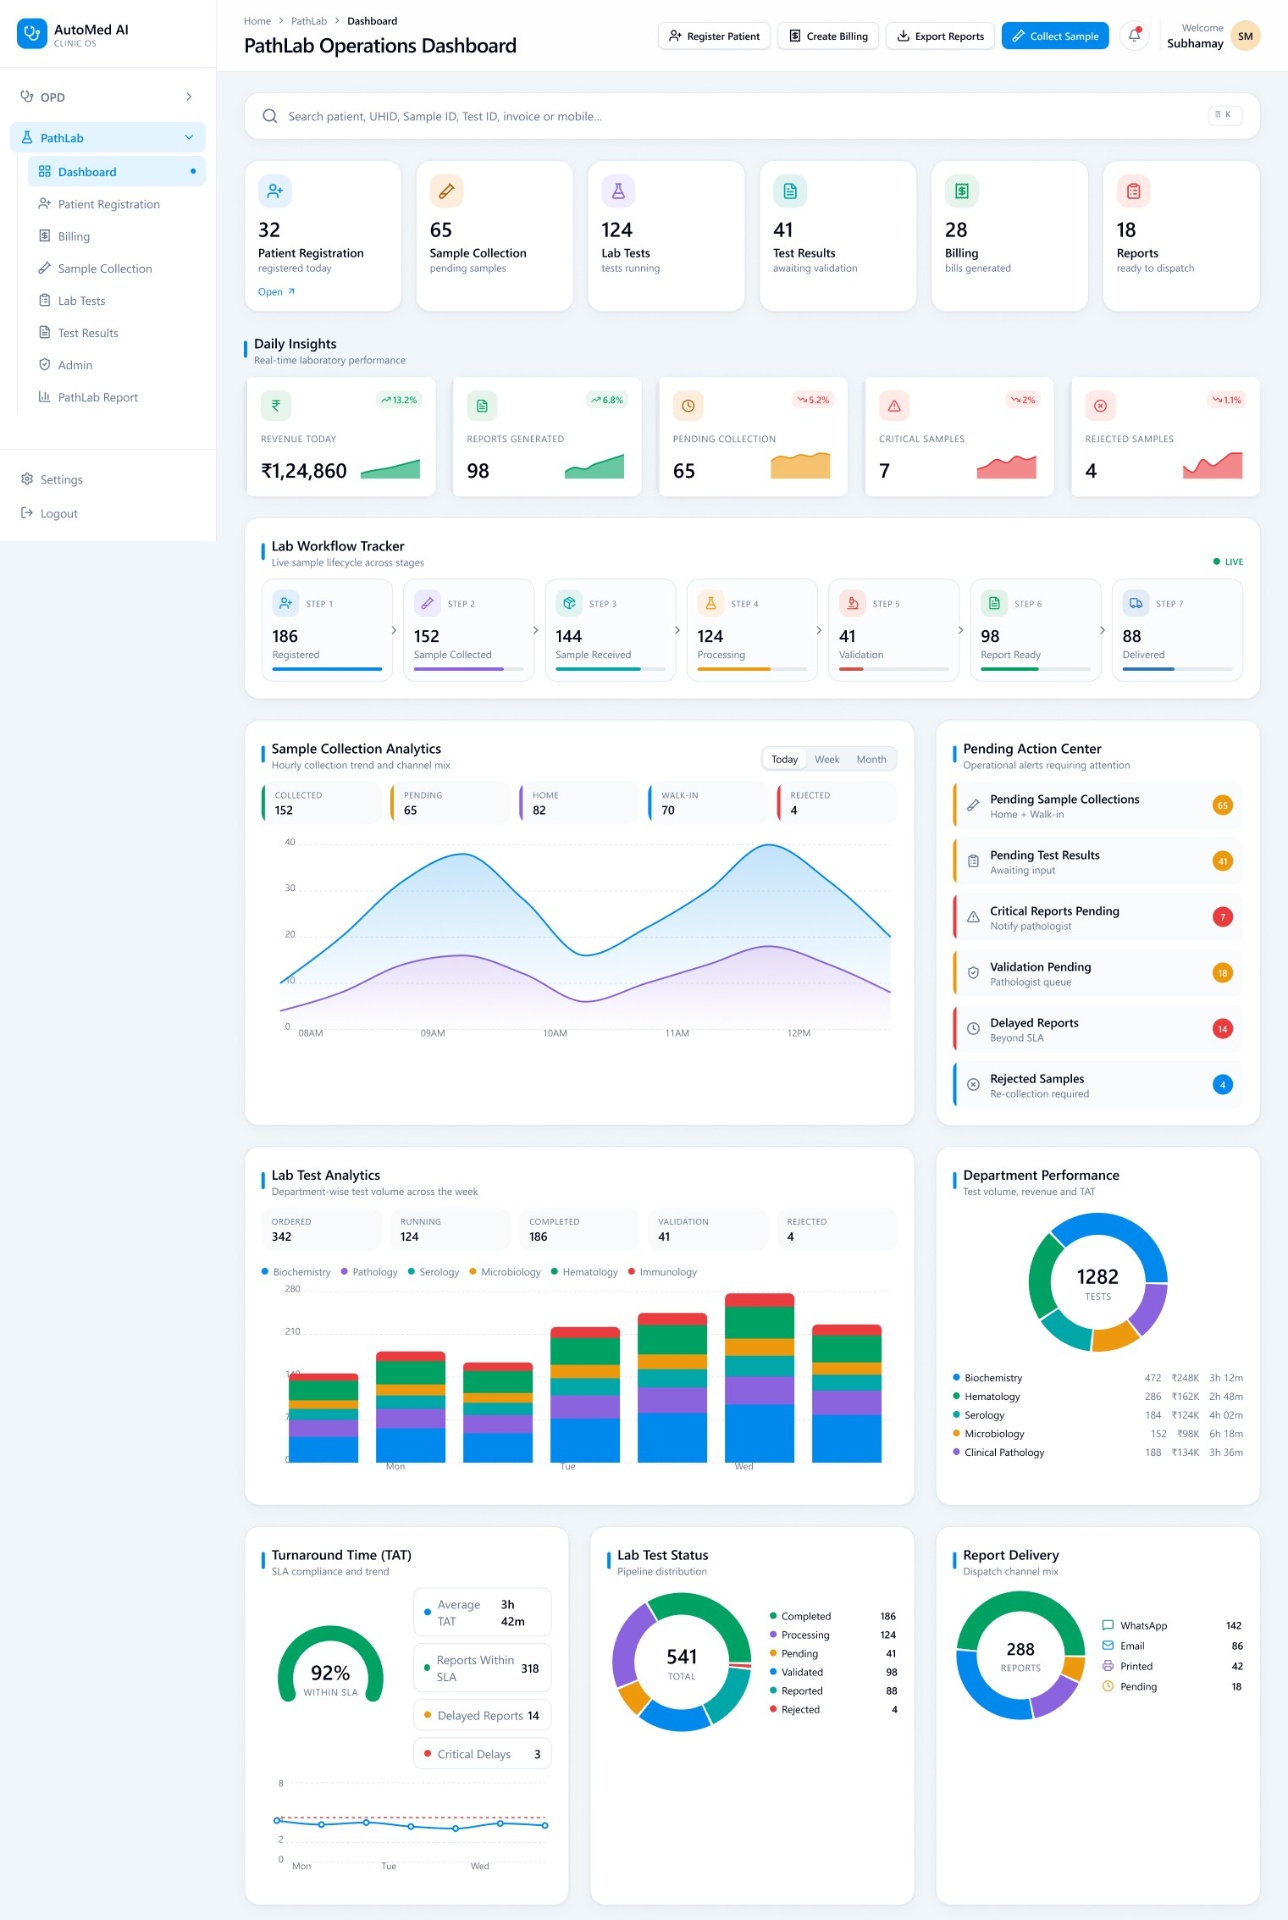This screenshot has width=1288, height=1920.
Task: Select the Today analytics tab
Action: tap(785, 759)
